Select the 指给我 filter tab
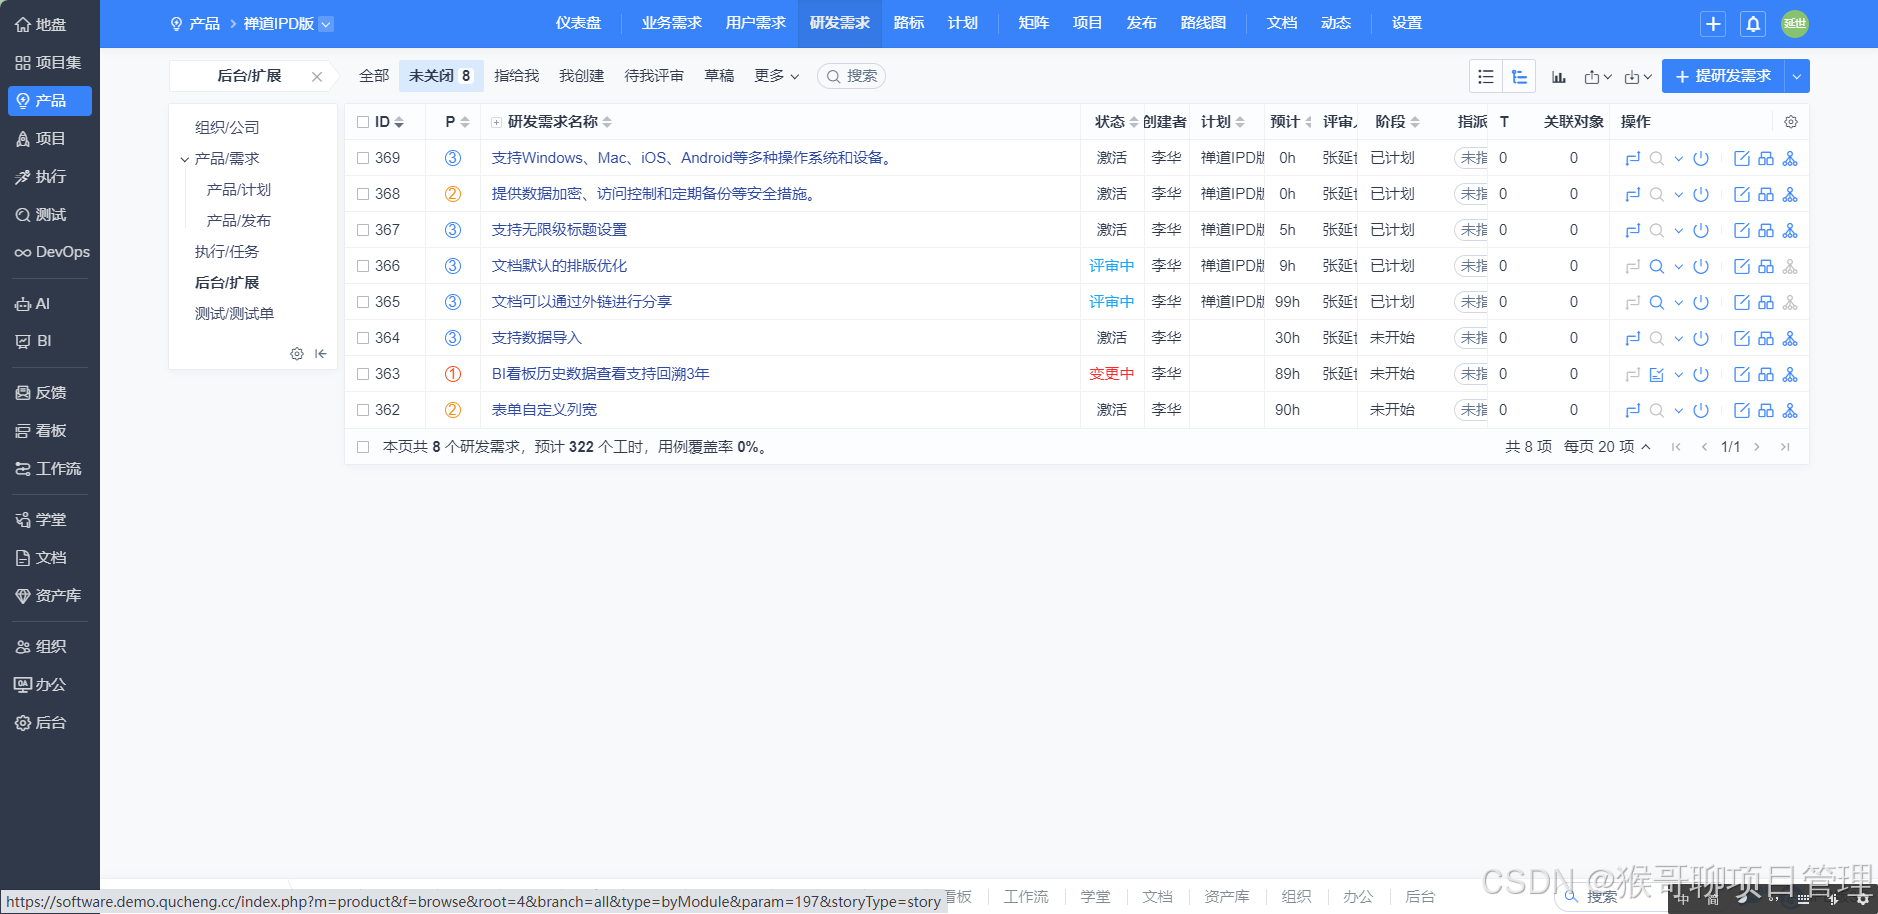The width and height of the screenshot is (1878, 914). [516, 76]
